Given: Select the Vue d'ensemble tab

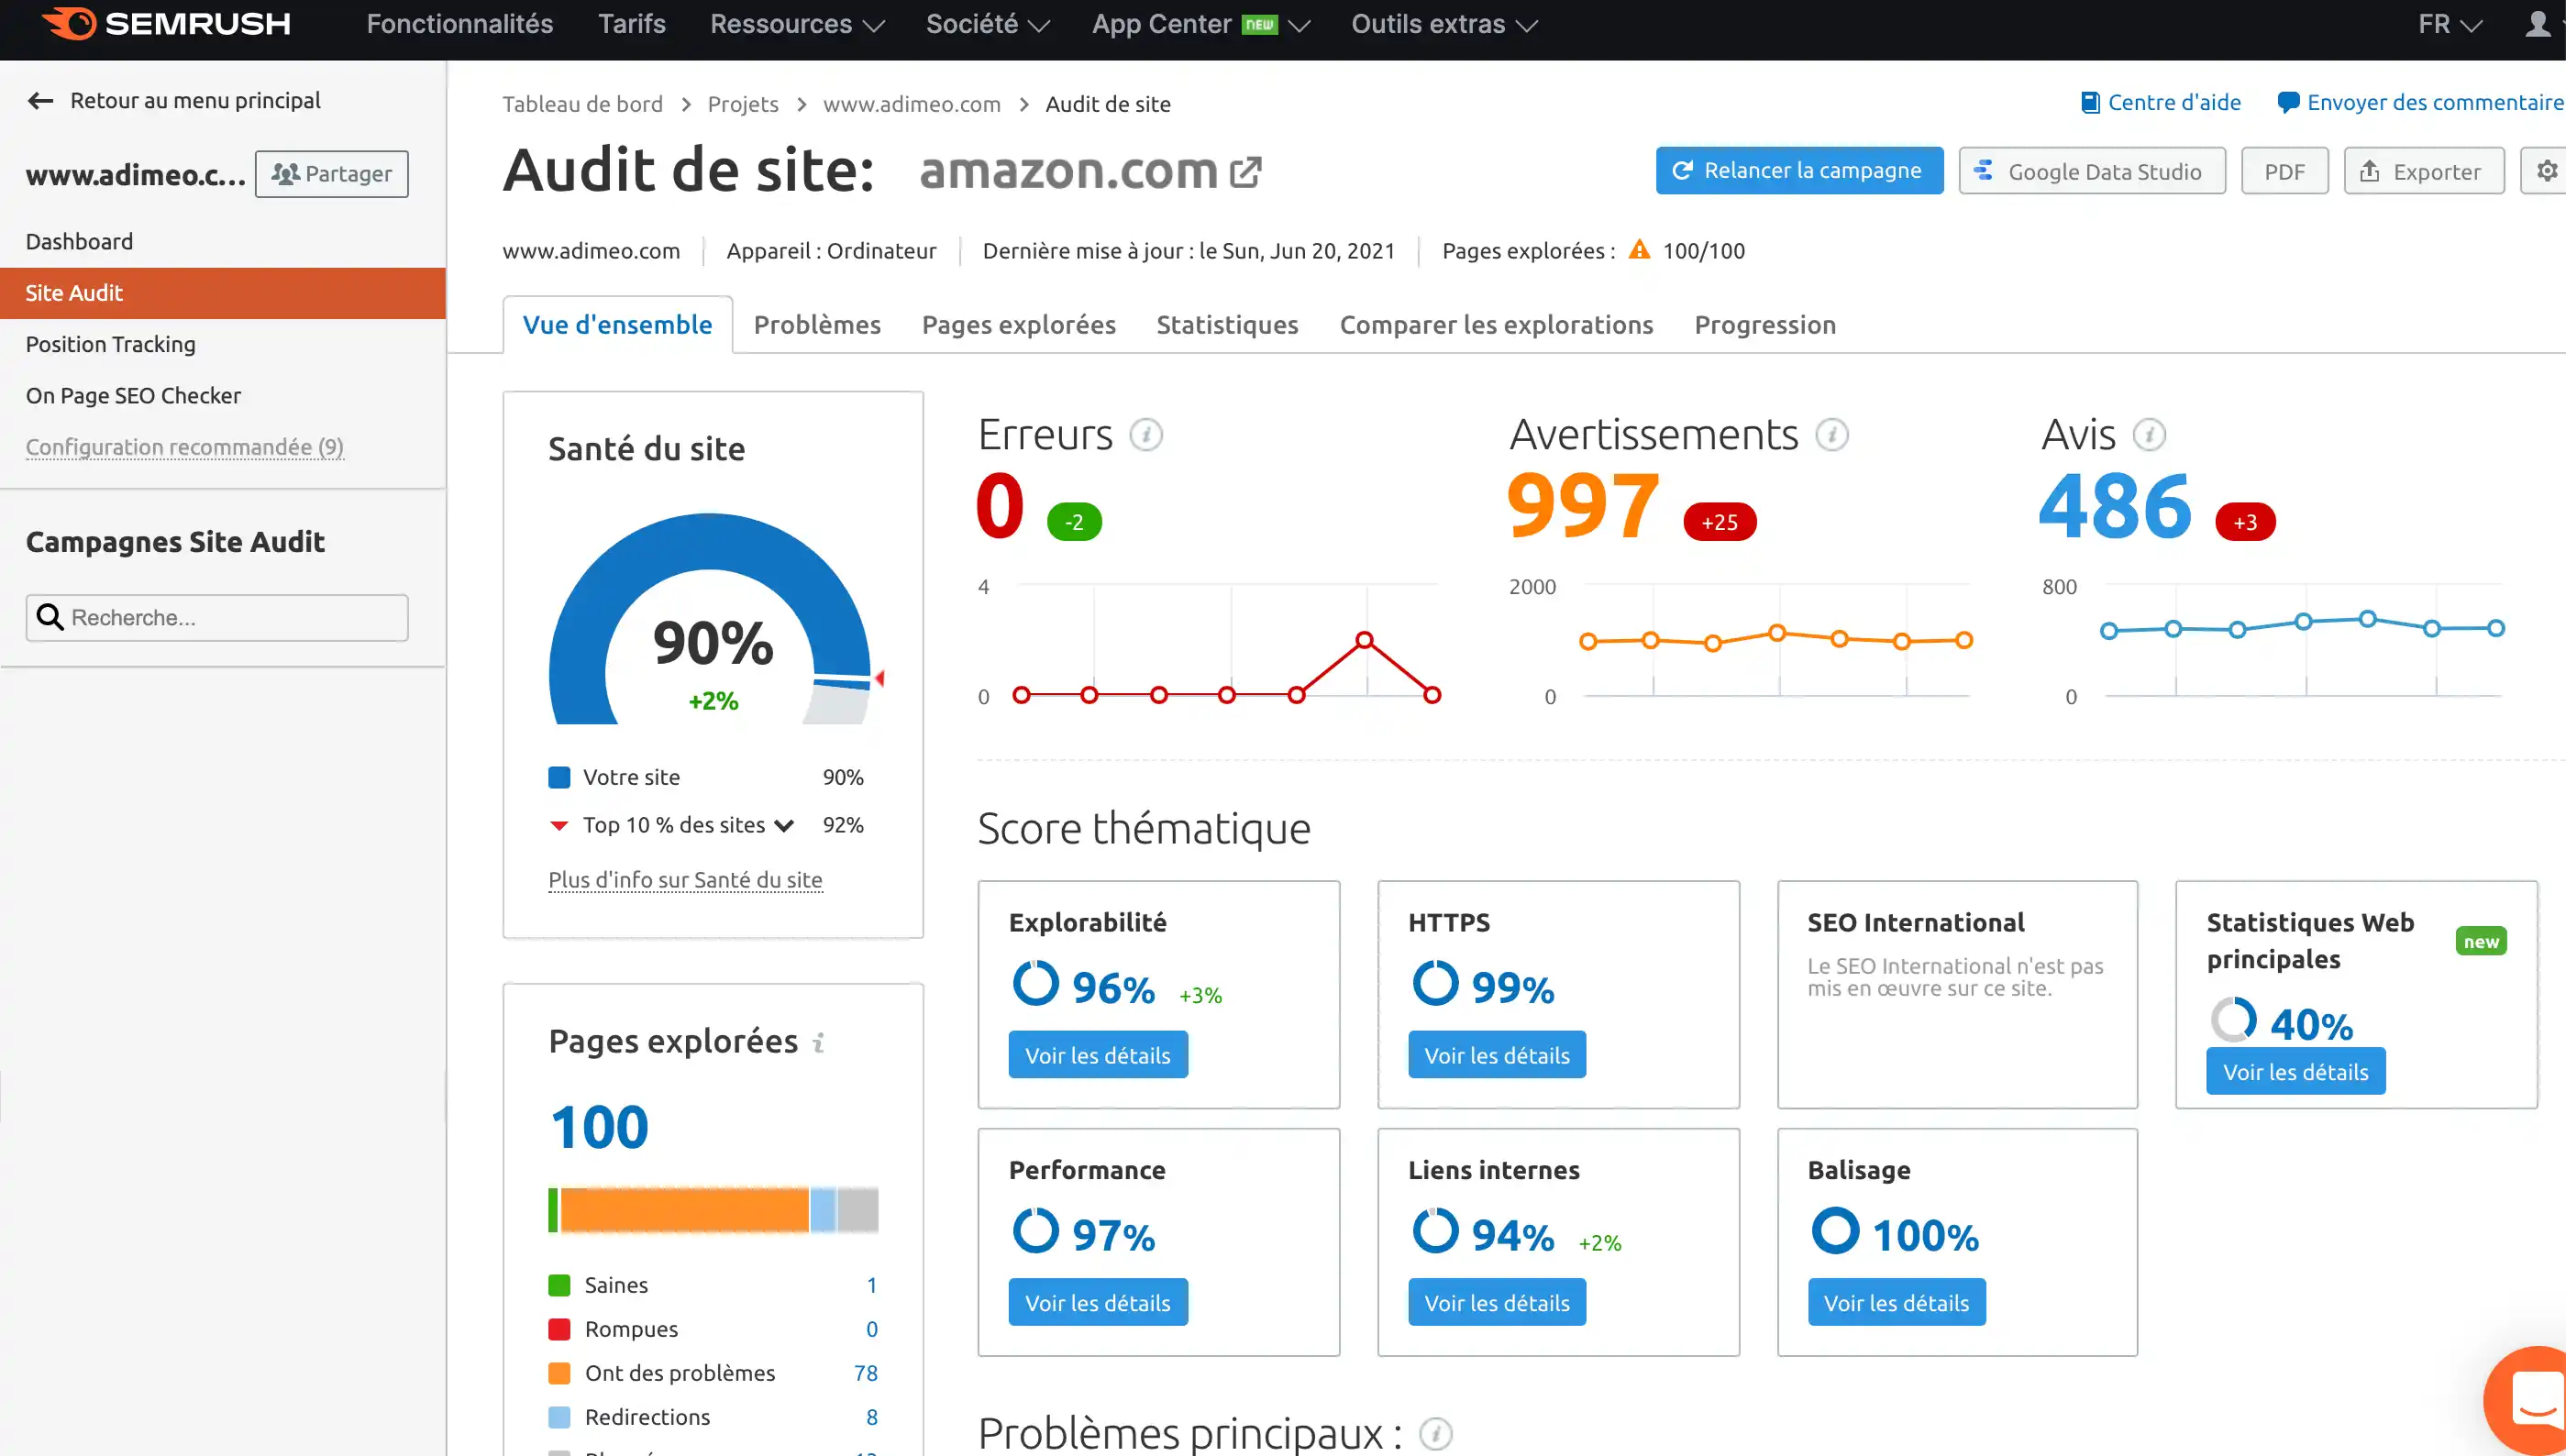Looking at the screenshot, I should pos(617,325).
